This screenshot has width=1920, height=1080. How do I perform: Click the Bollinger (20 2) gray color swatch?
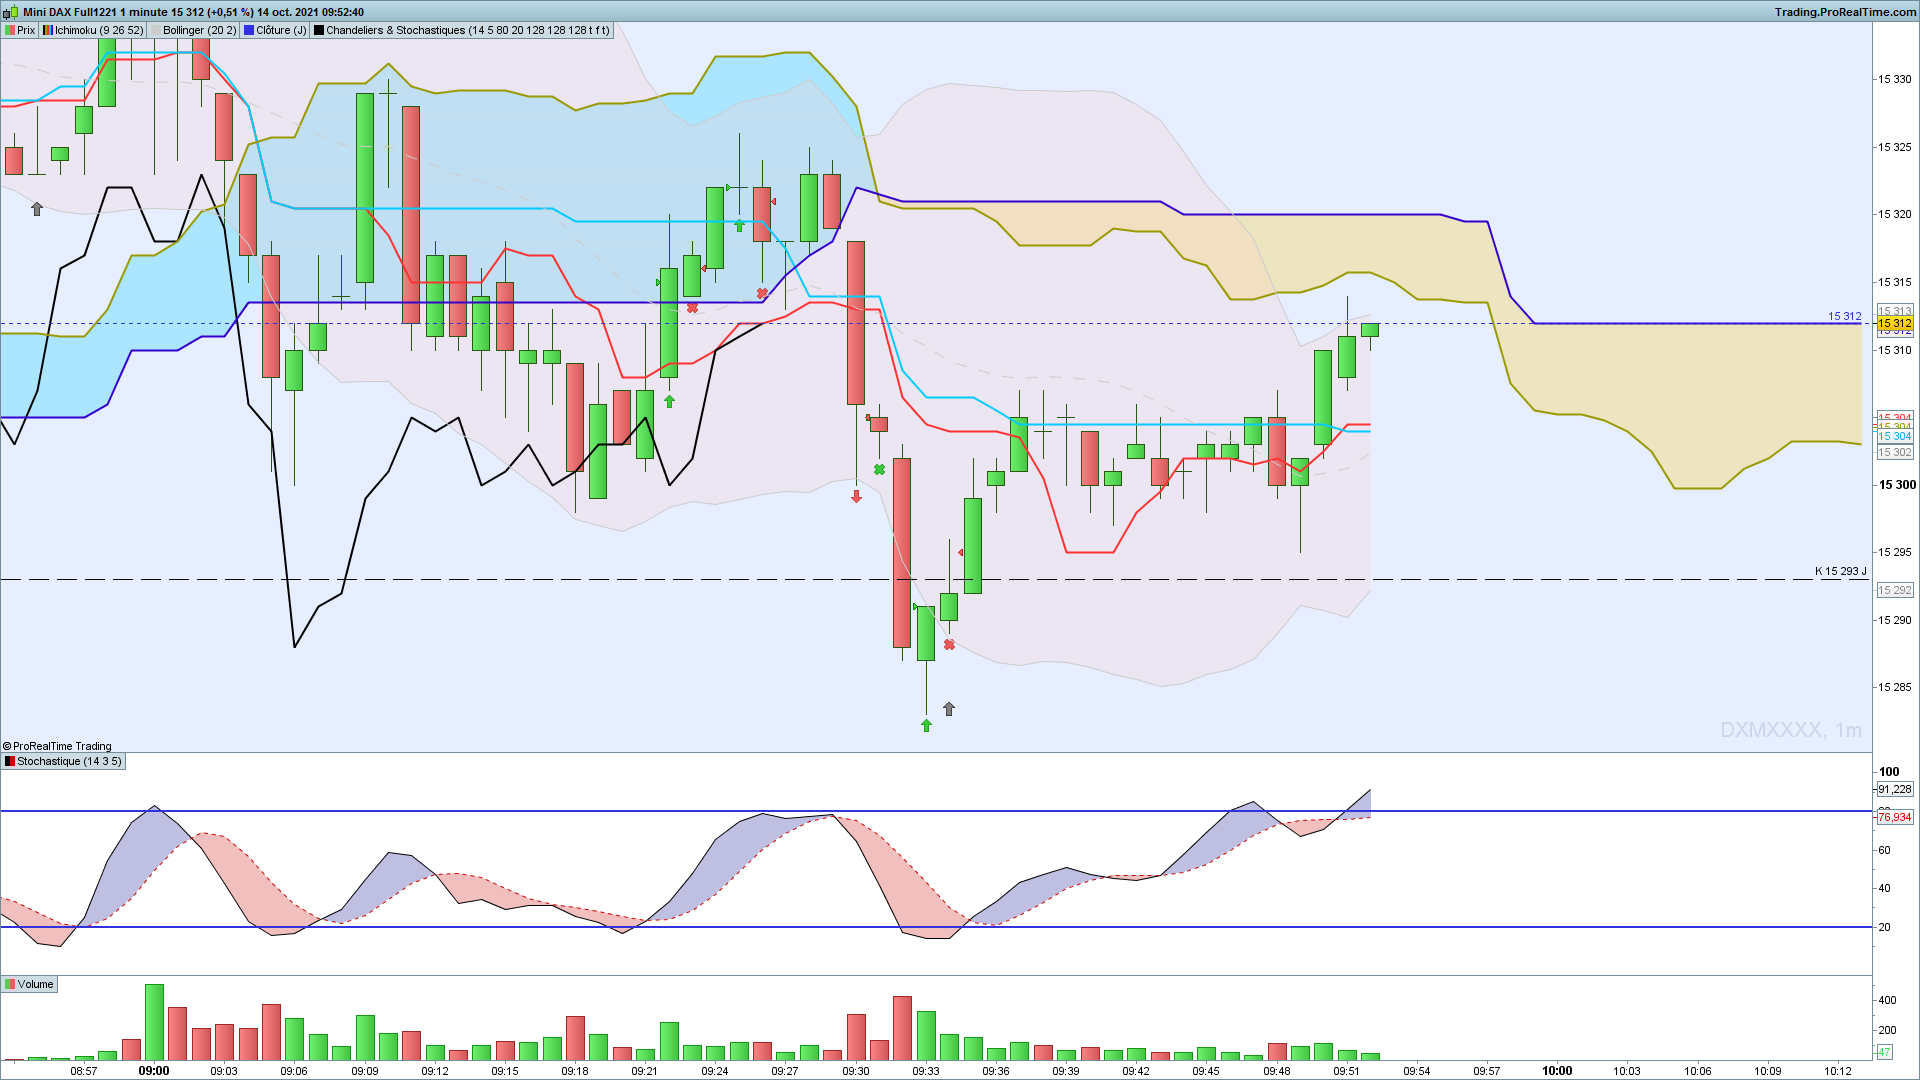[155, 30]
